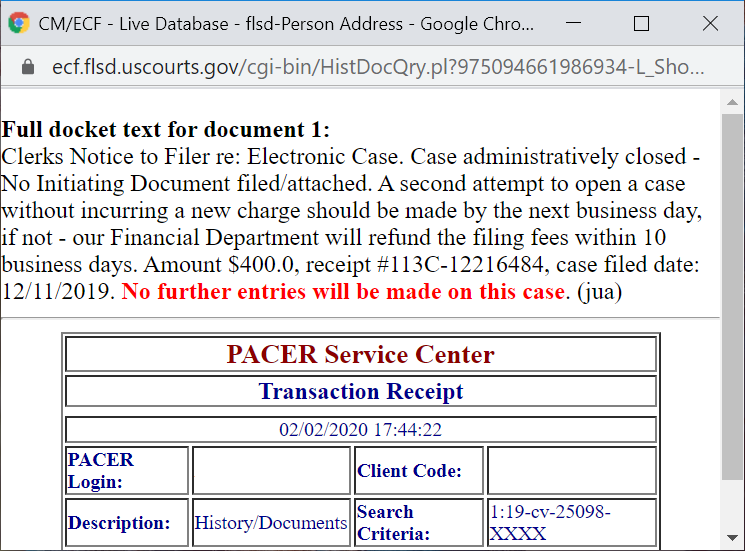745x551 pixels.
Task: Click the red "No further entries" notice
Action: click(343, 292)
